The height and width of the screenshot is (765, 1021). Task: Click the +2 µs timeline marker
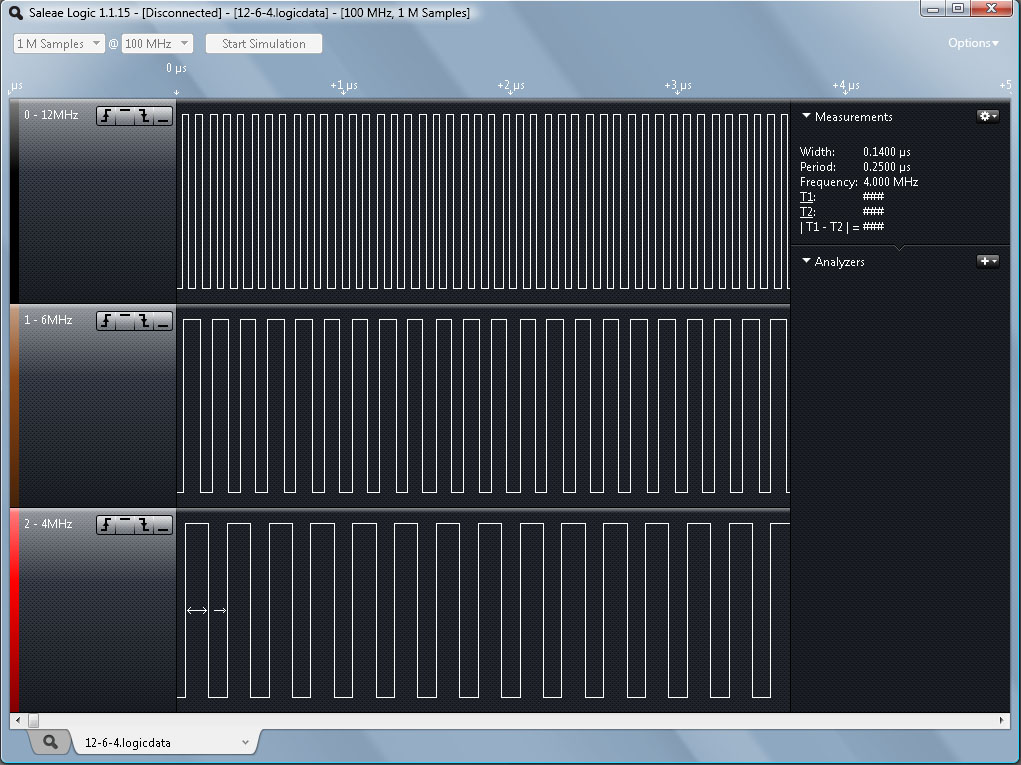[x=510, y=85]
